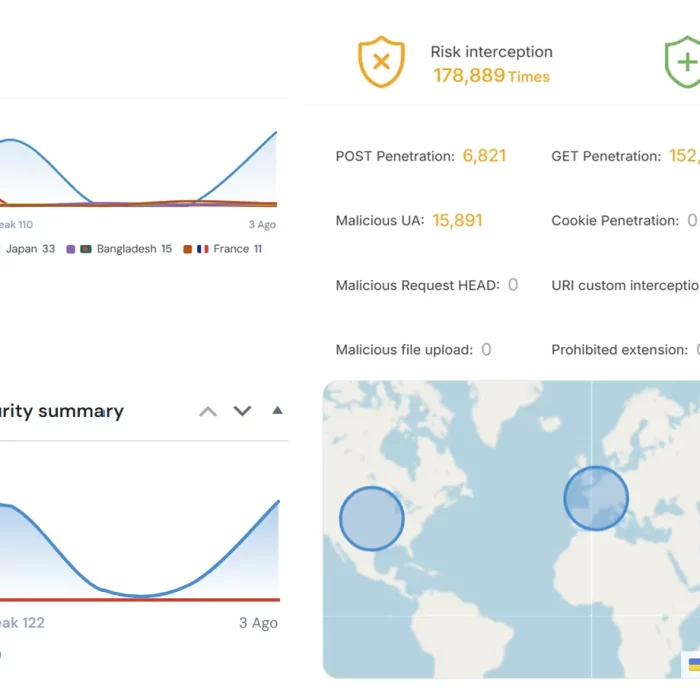Click the Malicious file upload zero value
Image resolution: width=700 pixels, height=700 pixels.
[486, 350]
